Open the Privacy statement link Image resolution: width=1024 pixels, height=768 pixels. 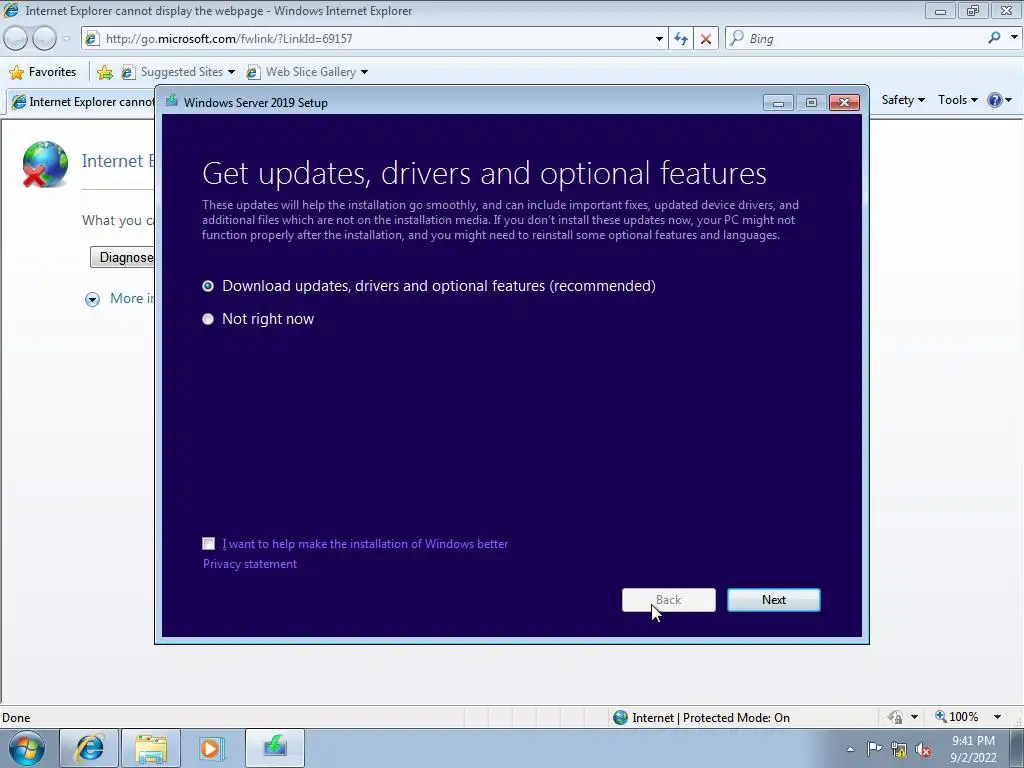pyautogui.click(x=249, y=564)
